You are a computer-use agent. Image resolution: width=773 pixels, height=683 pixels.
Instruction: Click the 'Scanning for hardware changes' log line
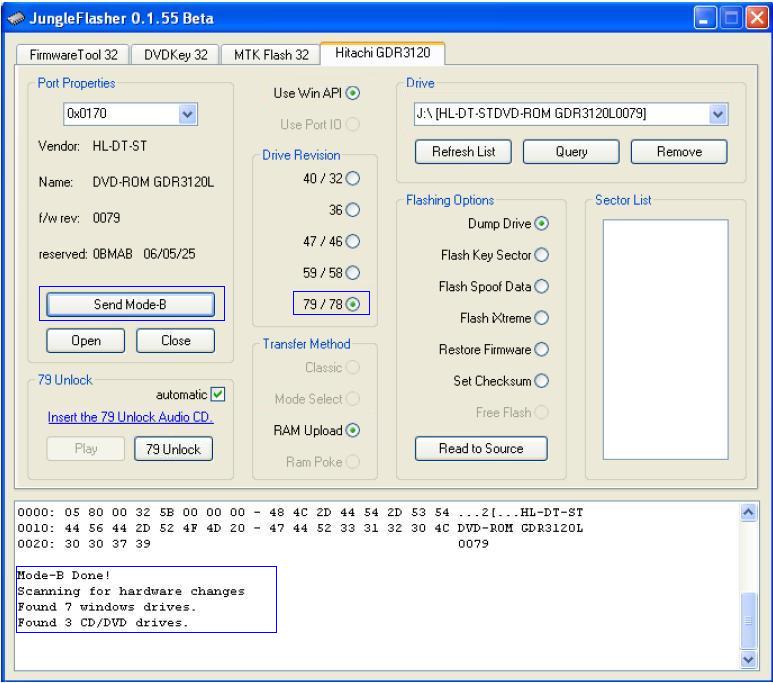click(x=131, y=591)
